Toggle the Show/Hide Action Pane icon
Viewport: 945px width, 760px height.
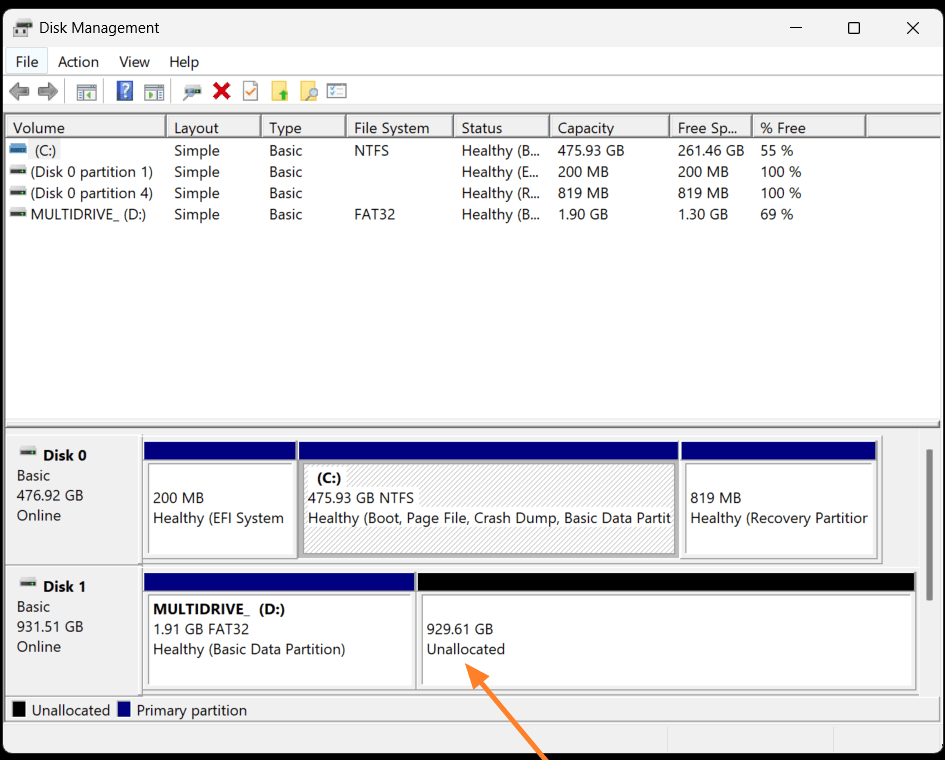tap(154, 92)
